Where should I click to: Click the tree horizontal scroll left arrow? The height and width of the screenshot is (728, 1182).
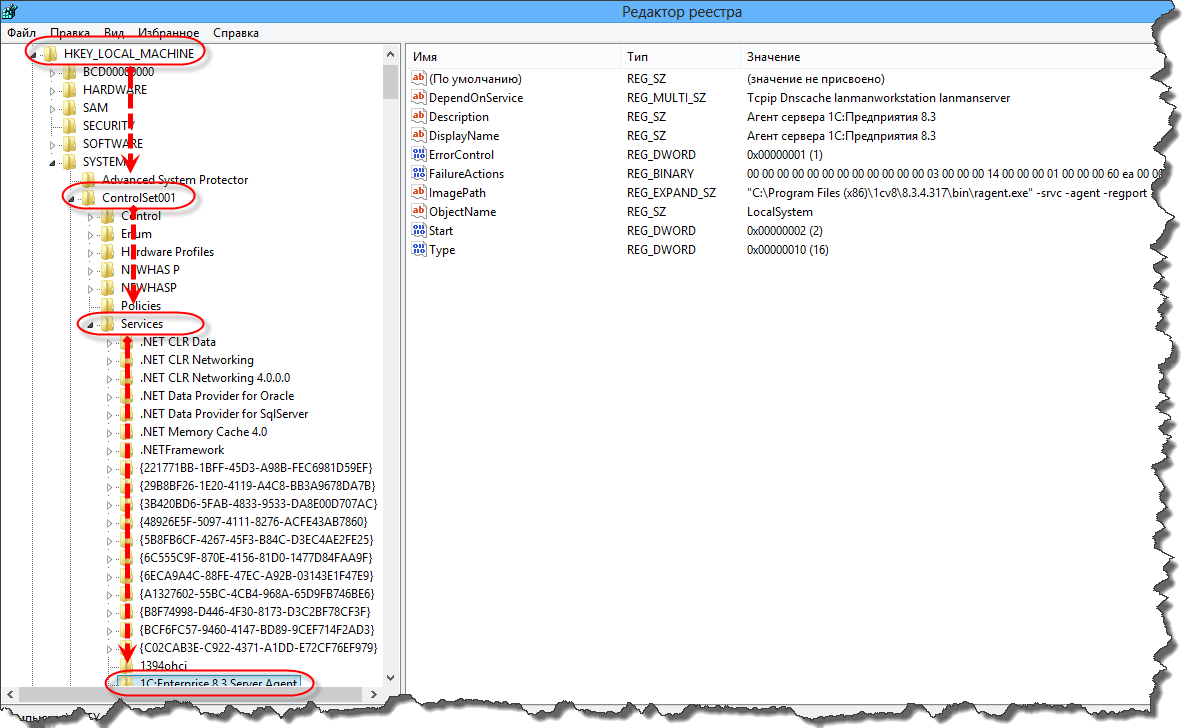(10, 694)
